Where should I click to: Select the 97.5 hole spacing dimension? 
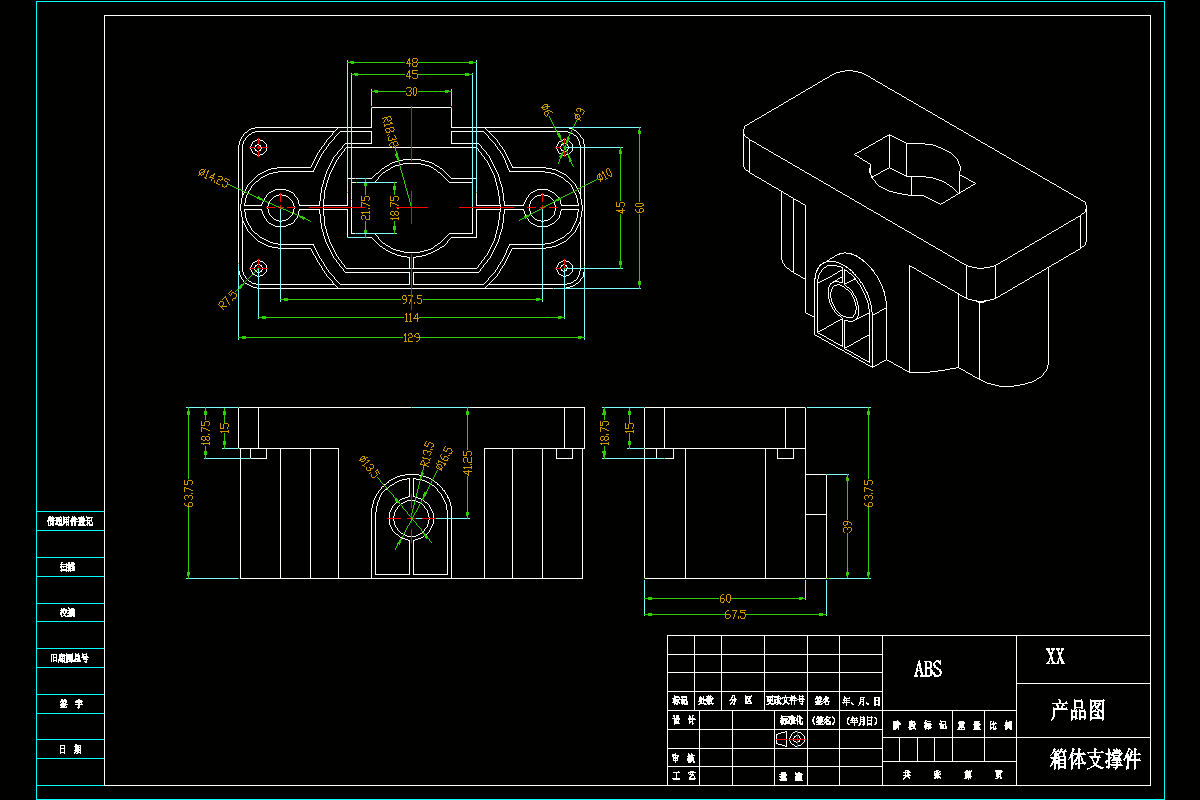point(411,299)
